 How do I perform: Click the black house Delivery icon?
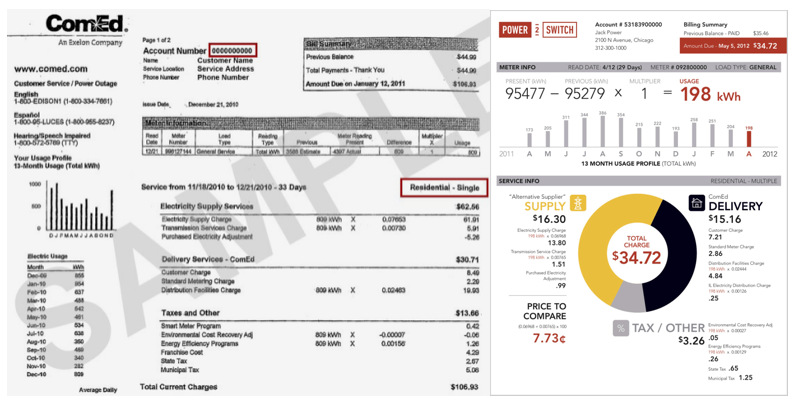click(x=697, y=203)
